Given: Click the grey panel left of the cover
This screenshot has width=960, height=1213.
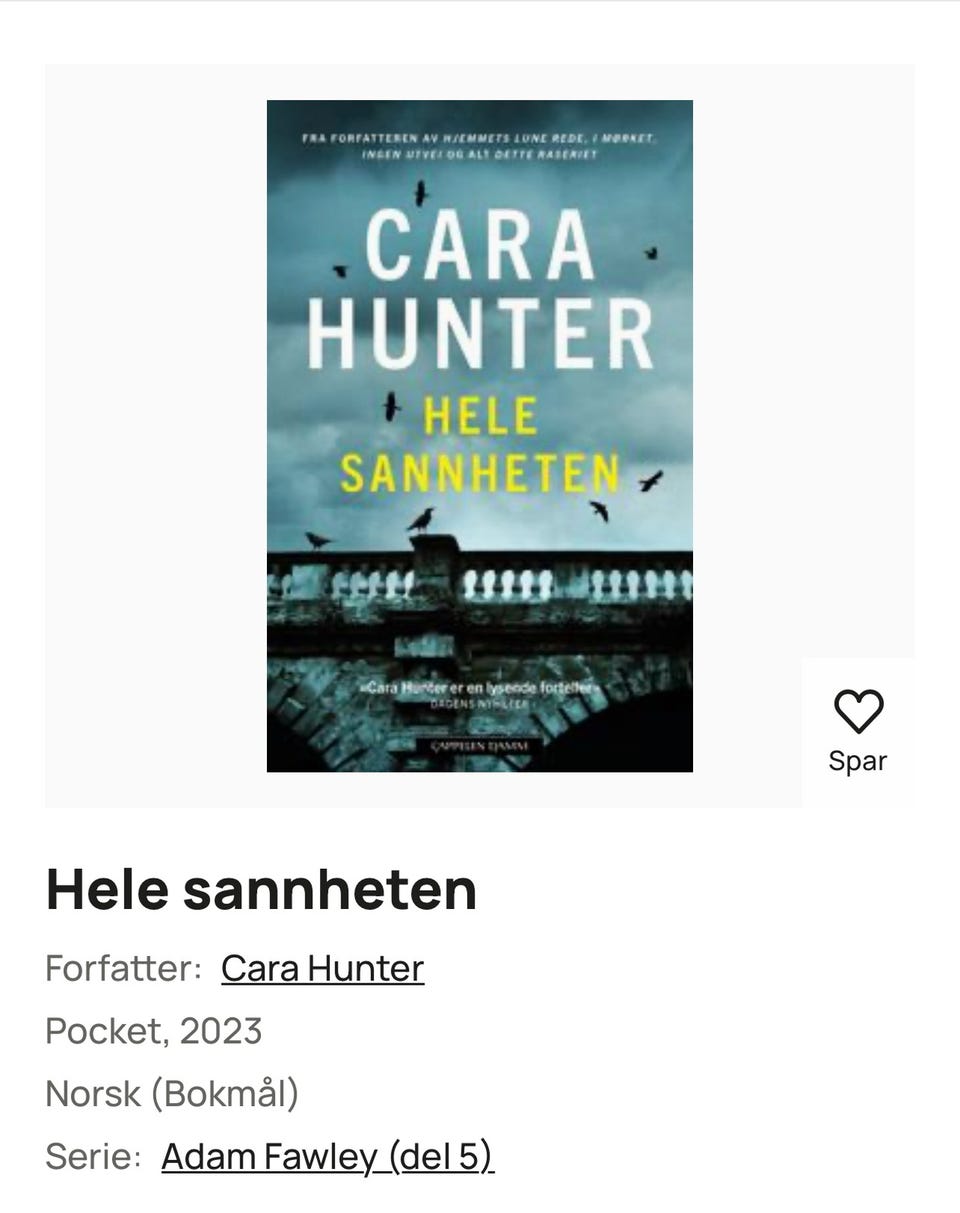Looking at the screenshot, I should [156, 436].
